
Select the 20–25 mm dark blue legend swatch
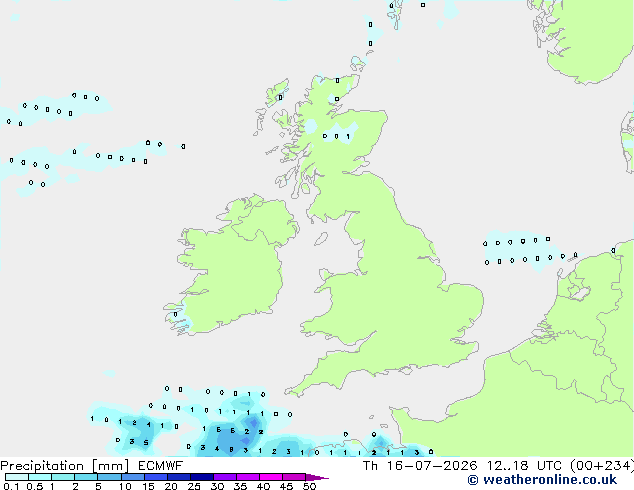[x=179, y=477]
